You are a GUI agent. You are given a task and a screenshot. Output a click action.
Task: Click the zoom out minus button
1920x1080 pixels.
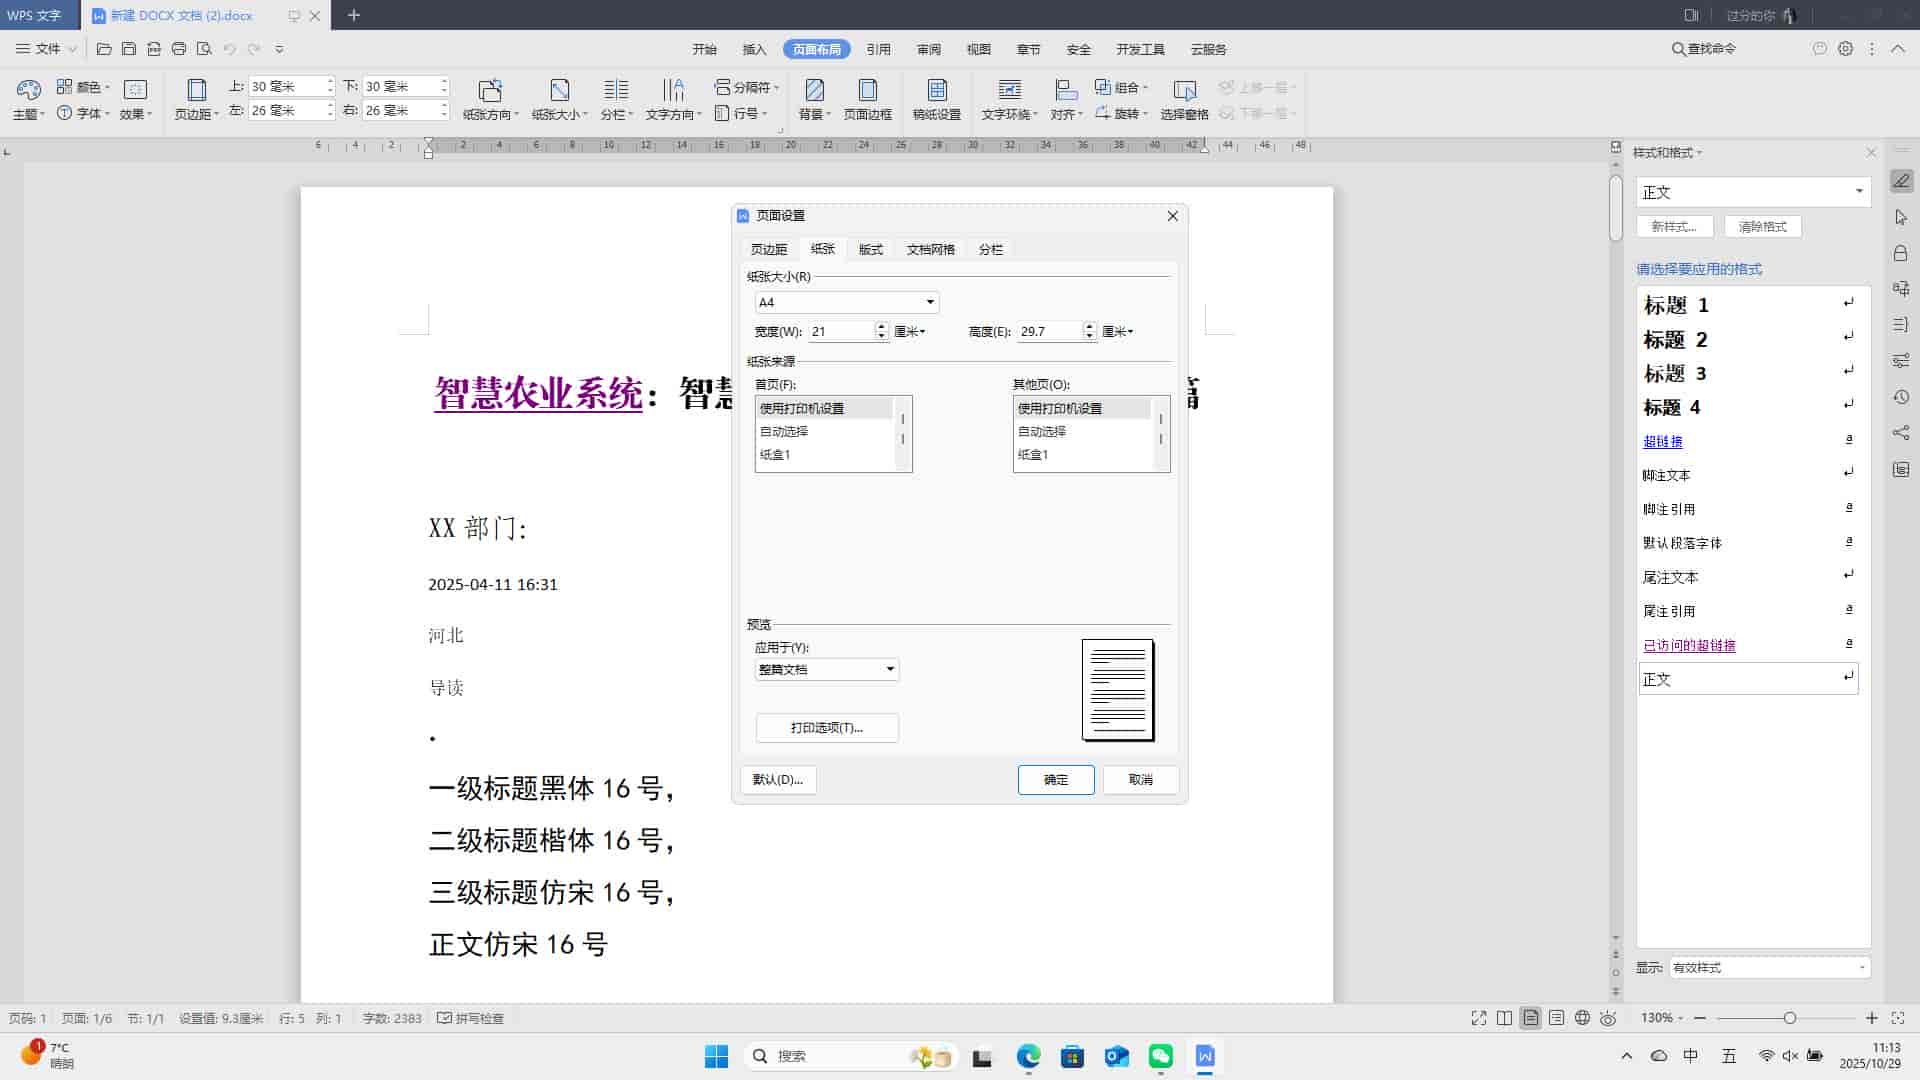tap(1700, 1018)
